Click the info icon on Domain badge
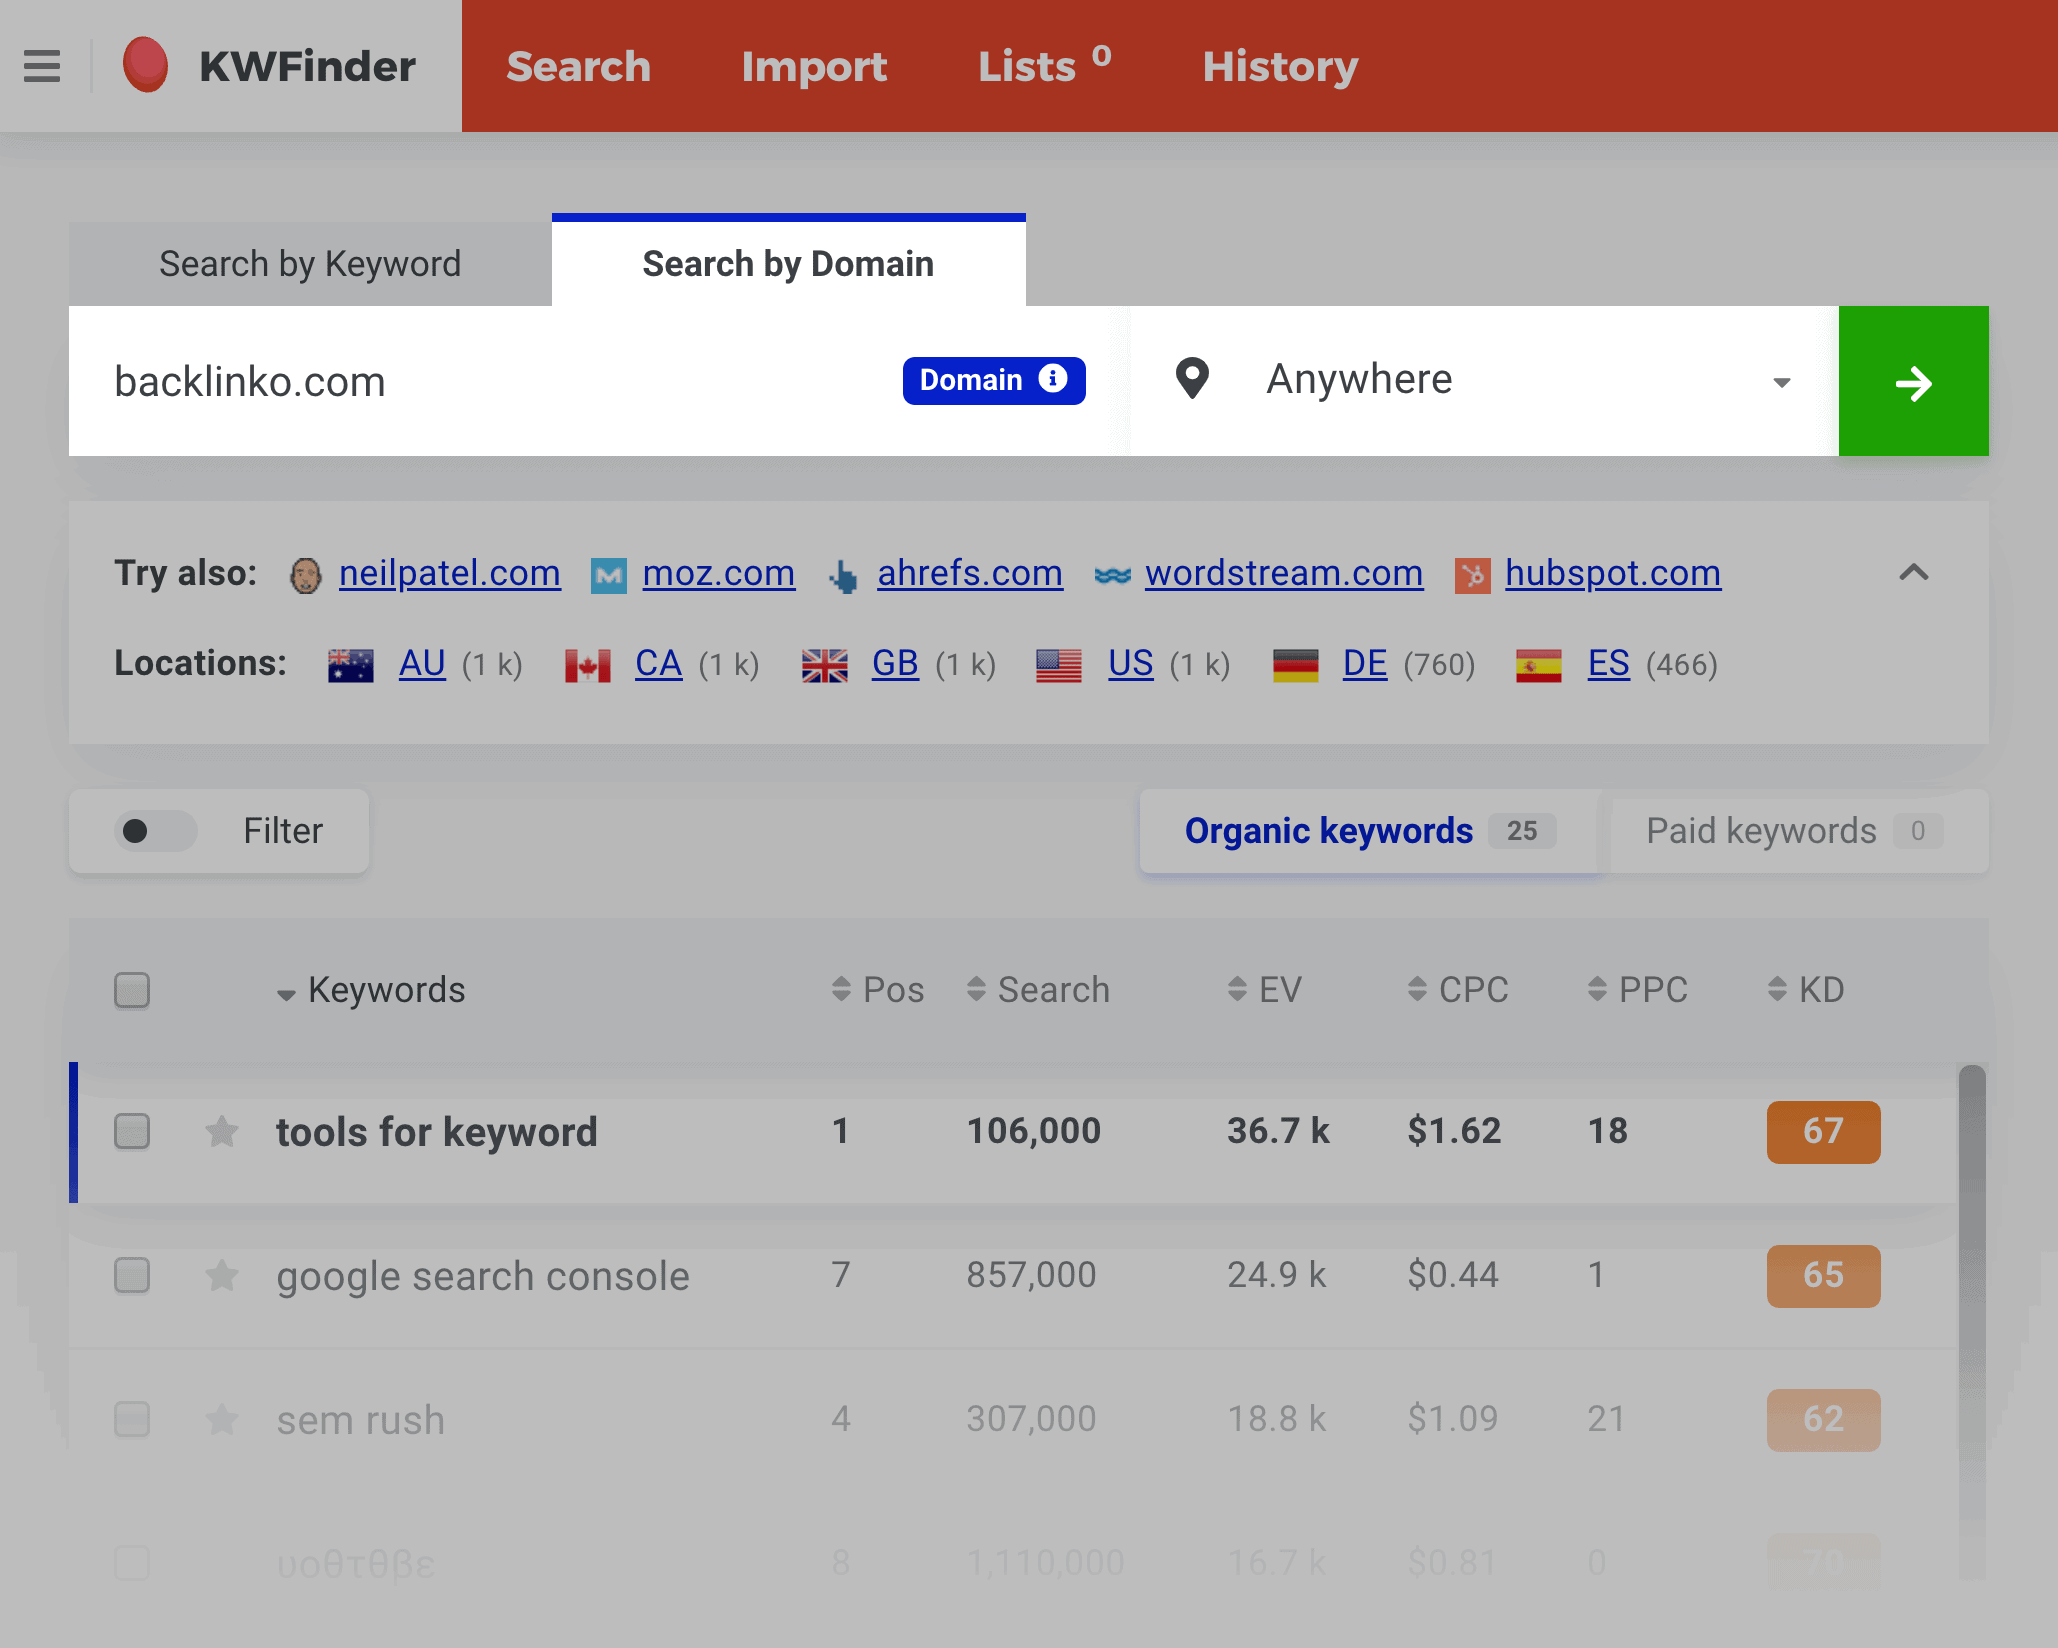This screenshot has width=2058, height=1648. 1053,379
